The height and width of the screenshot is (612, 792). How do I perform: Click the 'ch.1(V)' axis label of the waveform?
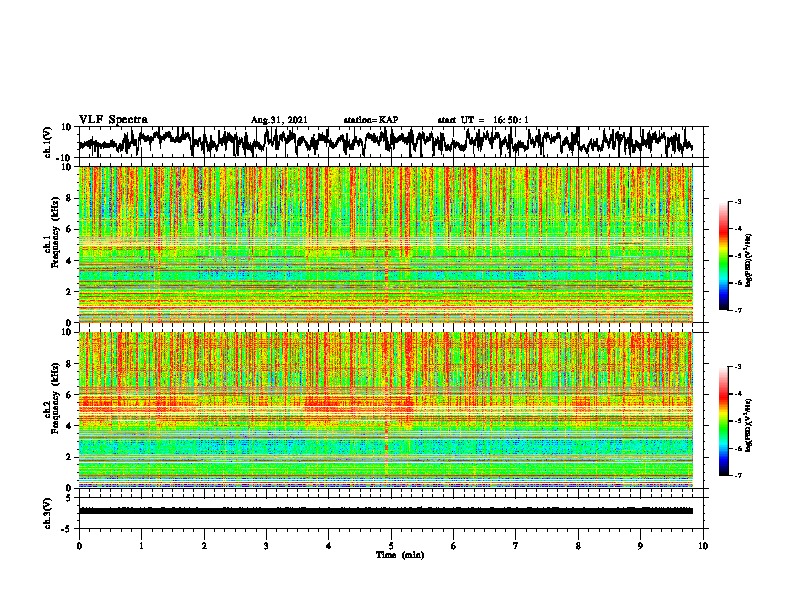pyautogui.click(x=48, y=142)
